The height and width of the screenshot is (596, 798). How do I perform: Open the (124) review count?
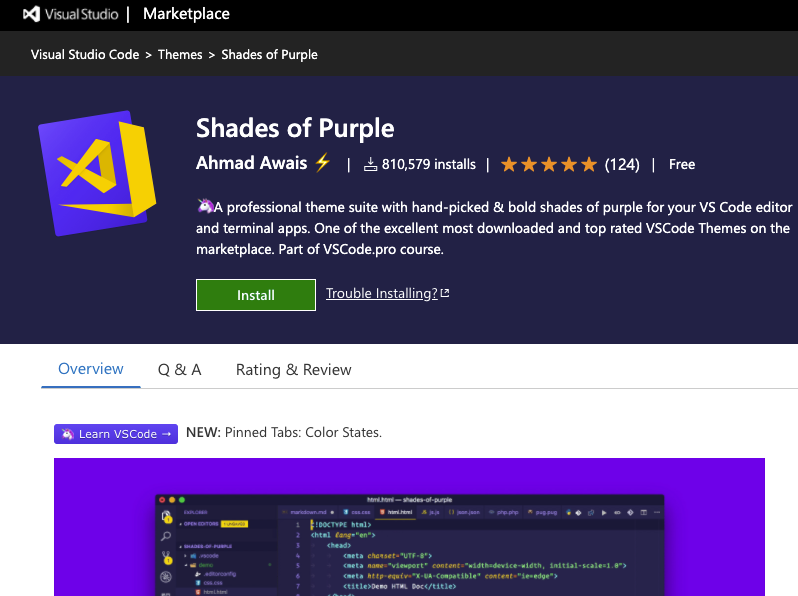tap(622, 164)
